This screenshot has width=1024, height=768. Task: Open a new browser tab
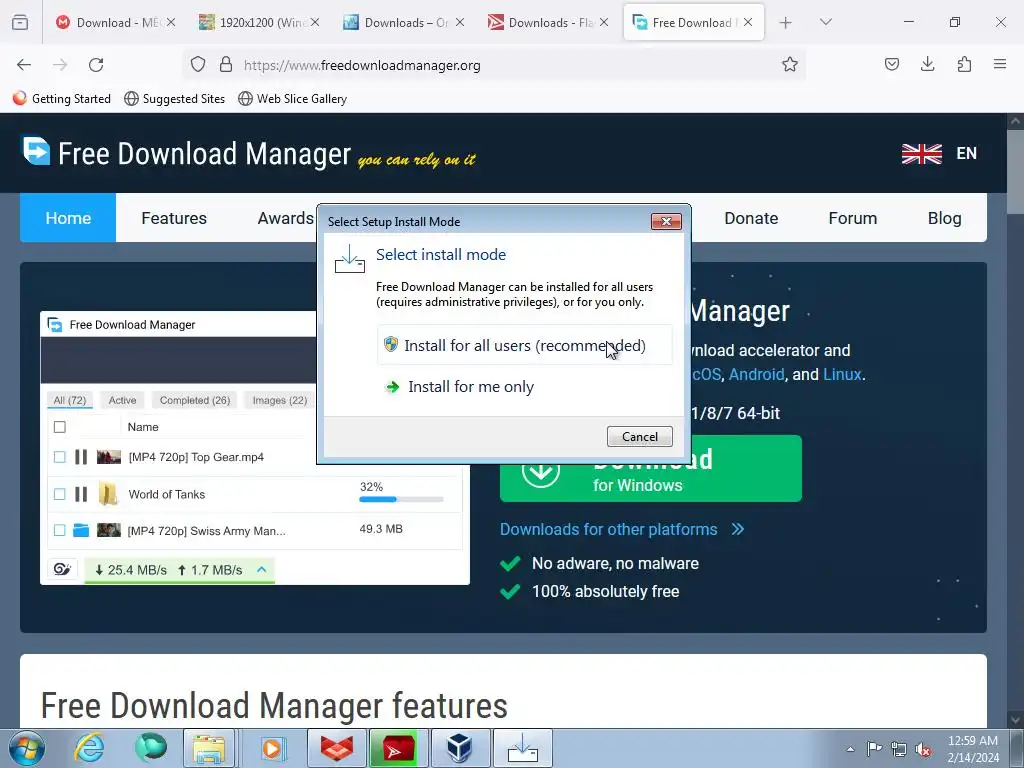pyautogui.click(x=786, y=22)
